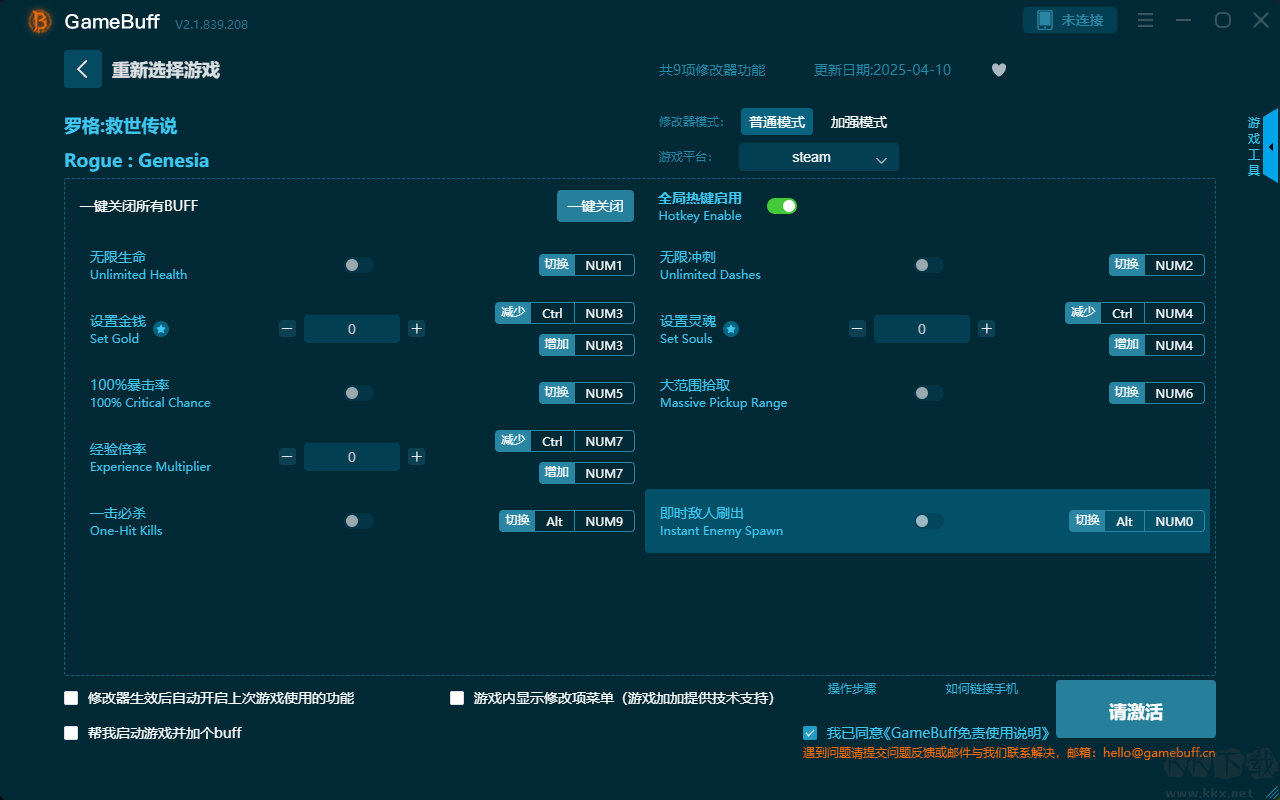Click the NUM7 增加 hotkey for Experience
The image size is (1280, 800).
(587, 473)
